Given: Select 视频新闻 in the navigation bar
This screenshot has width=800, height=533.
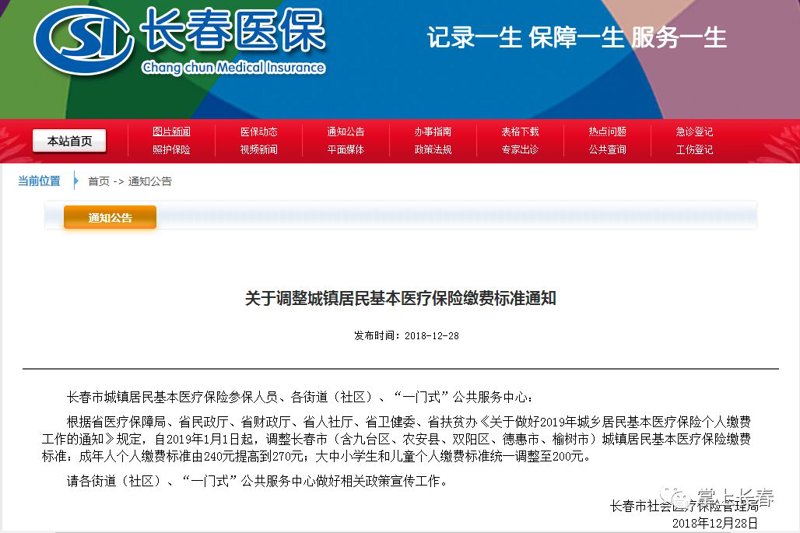Looking at the screenshot, I should tap(259, 149).
